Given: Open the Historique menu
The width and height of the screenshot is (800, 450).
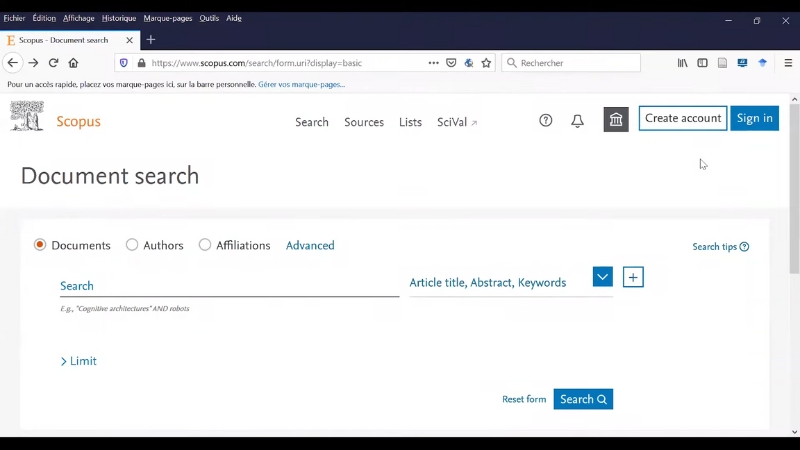Looking at the screenshot, I should point(119,18).
